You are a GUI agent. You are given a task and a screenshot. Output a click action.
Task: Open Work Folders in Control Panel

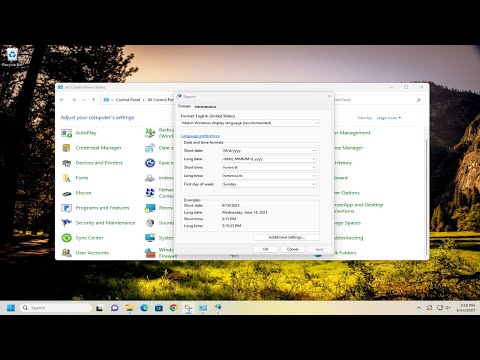(345, 253)
